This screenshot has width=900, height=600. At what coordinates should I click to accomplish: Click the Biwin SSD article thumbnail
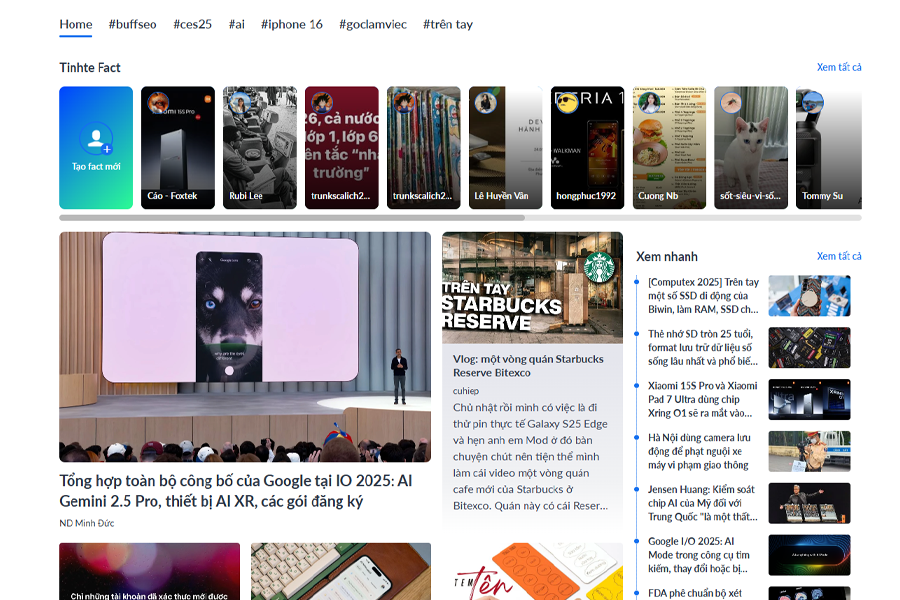click(x=809, y=296)
